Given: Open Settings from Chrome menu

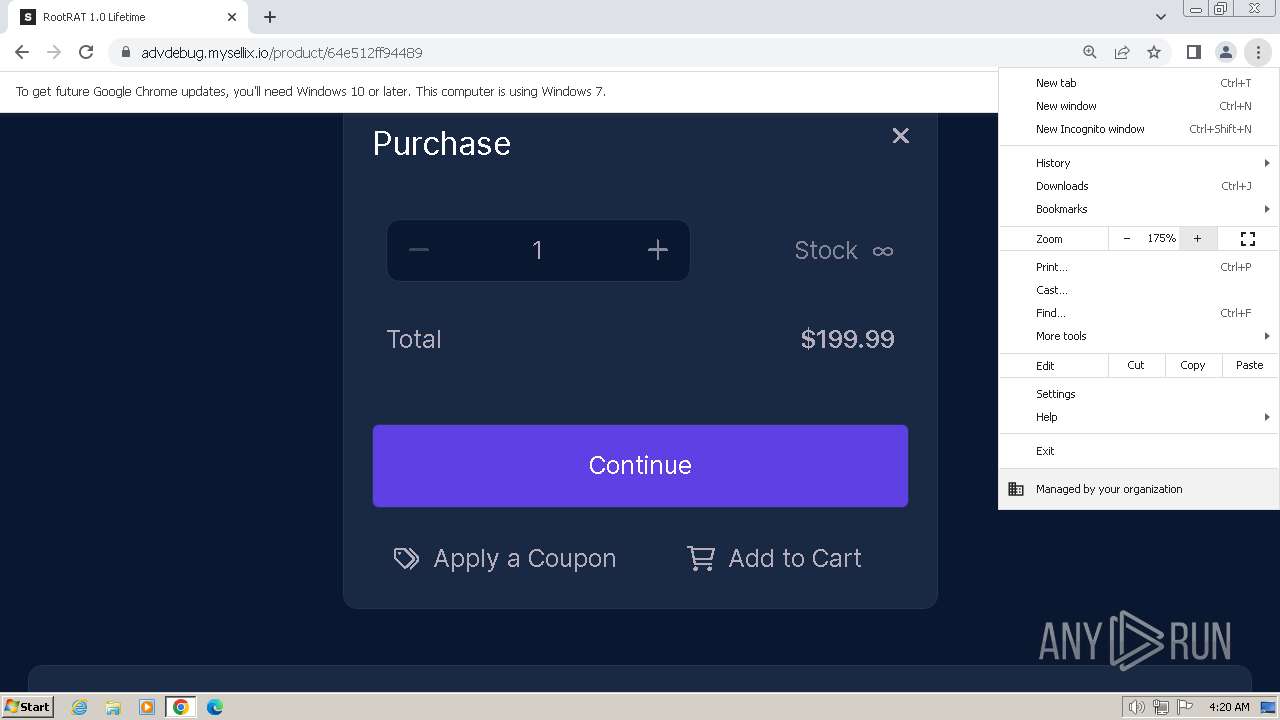Looking at the screenshot, I should pos(1139,394).
